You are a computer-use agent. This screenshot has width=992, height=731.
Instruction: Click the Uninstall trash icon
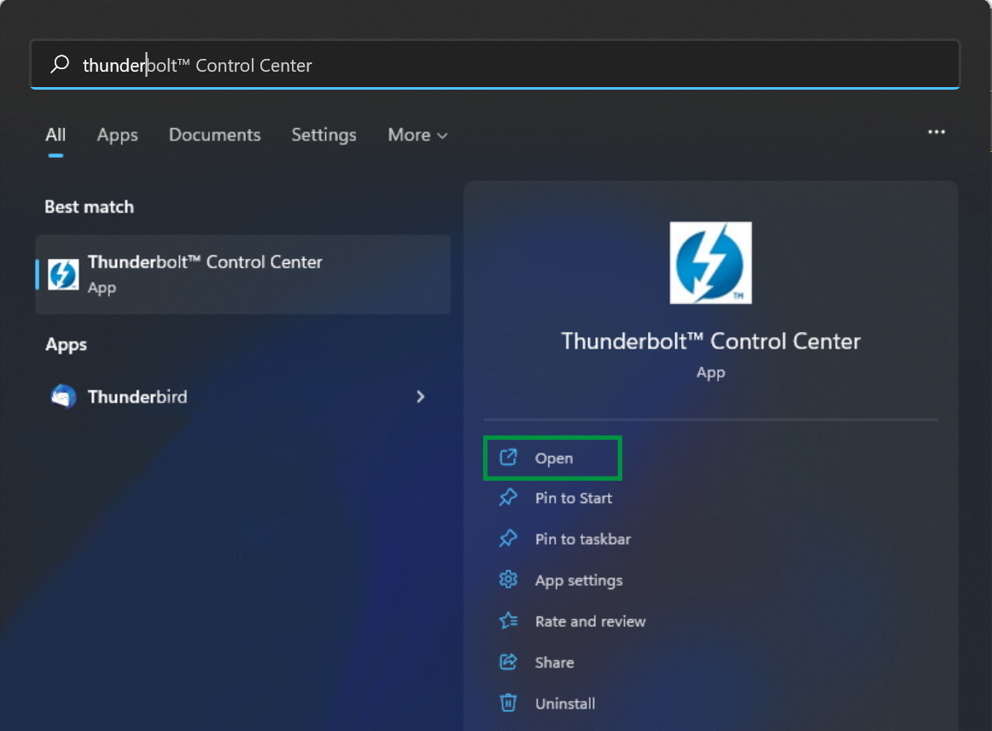click(508, 703)
